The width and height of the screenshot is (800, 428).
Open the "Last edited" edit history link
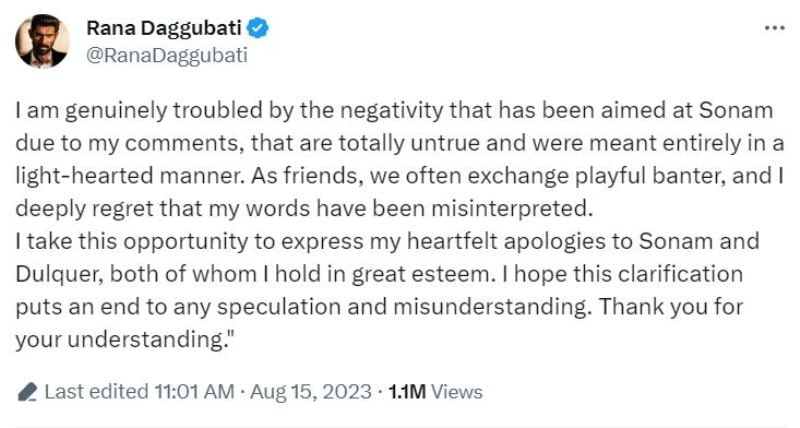93,392
